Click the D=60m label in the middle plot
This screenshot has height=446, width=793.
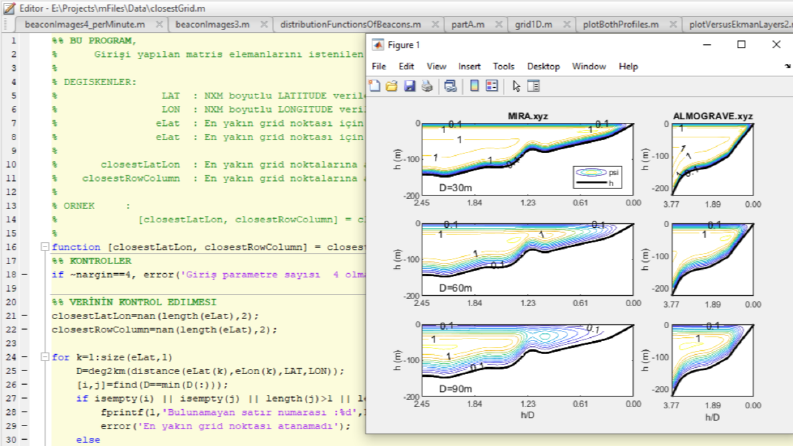pyautogui.click(x=455, y=288)
